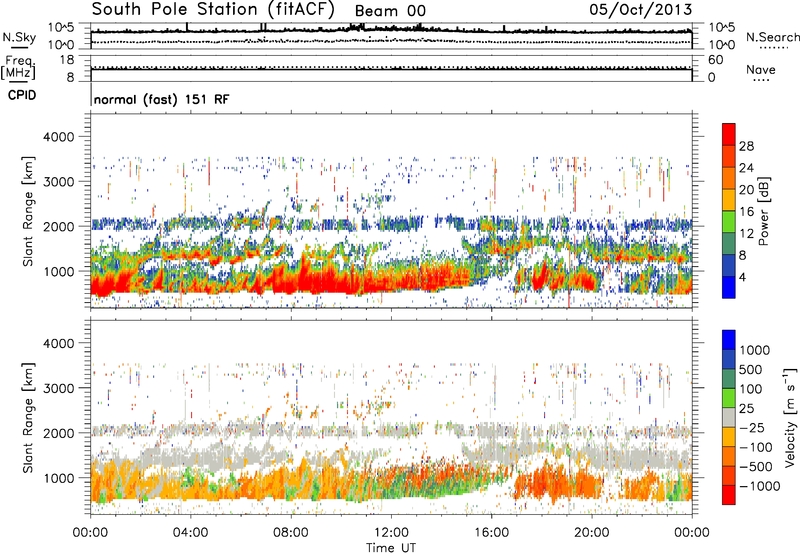Click the 3000 tick in the velocity panel
Image resolution: width=800 pixels, height=554 pixels.
click(59, 388)
